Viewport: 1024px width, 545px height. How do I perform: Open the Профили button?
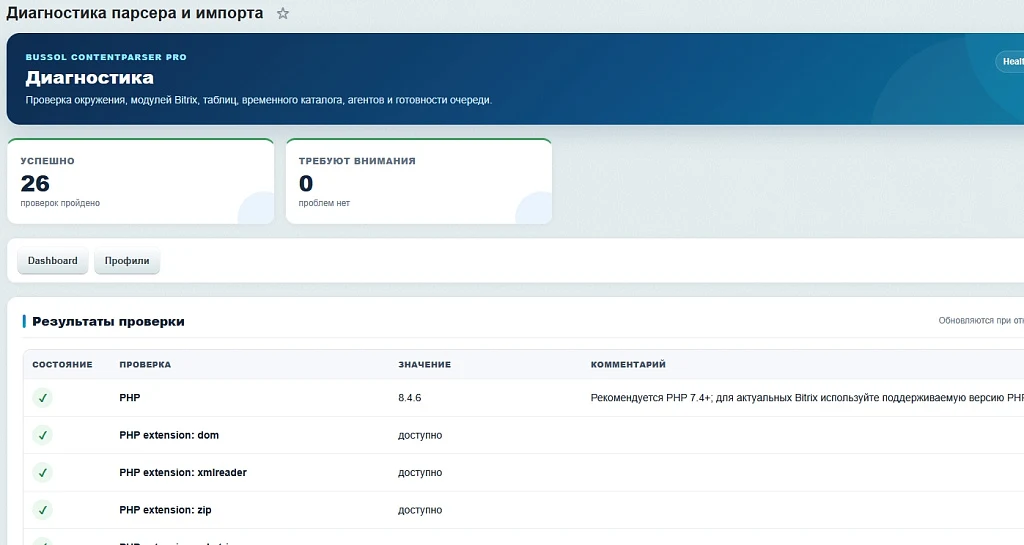[x=127, y=261]
